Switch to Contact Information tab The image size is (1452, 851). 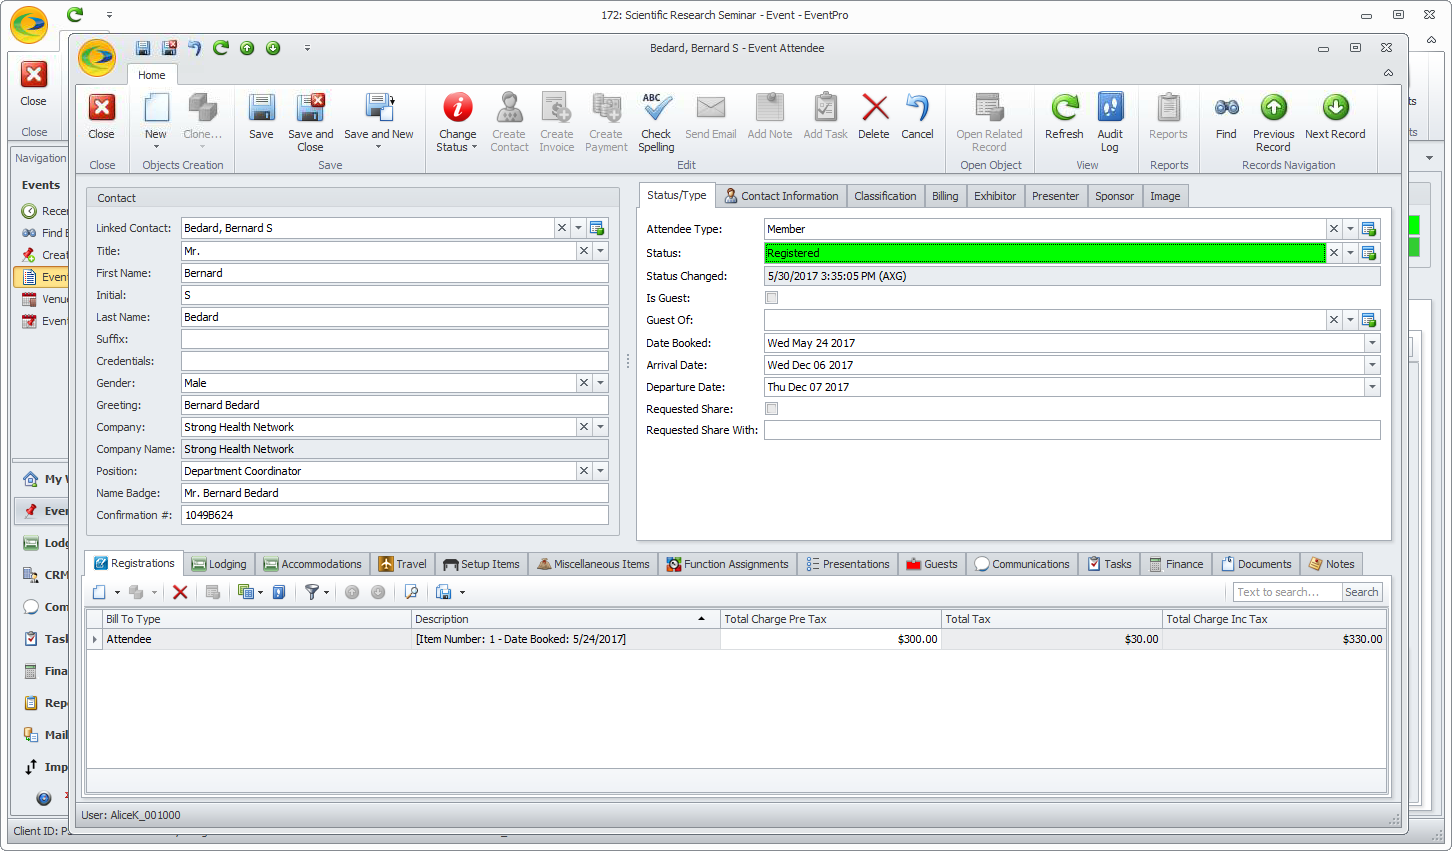point(781,196)
